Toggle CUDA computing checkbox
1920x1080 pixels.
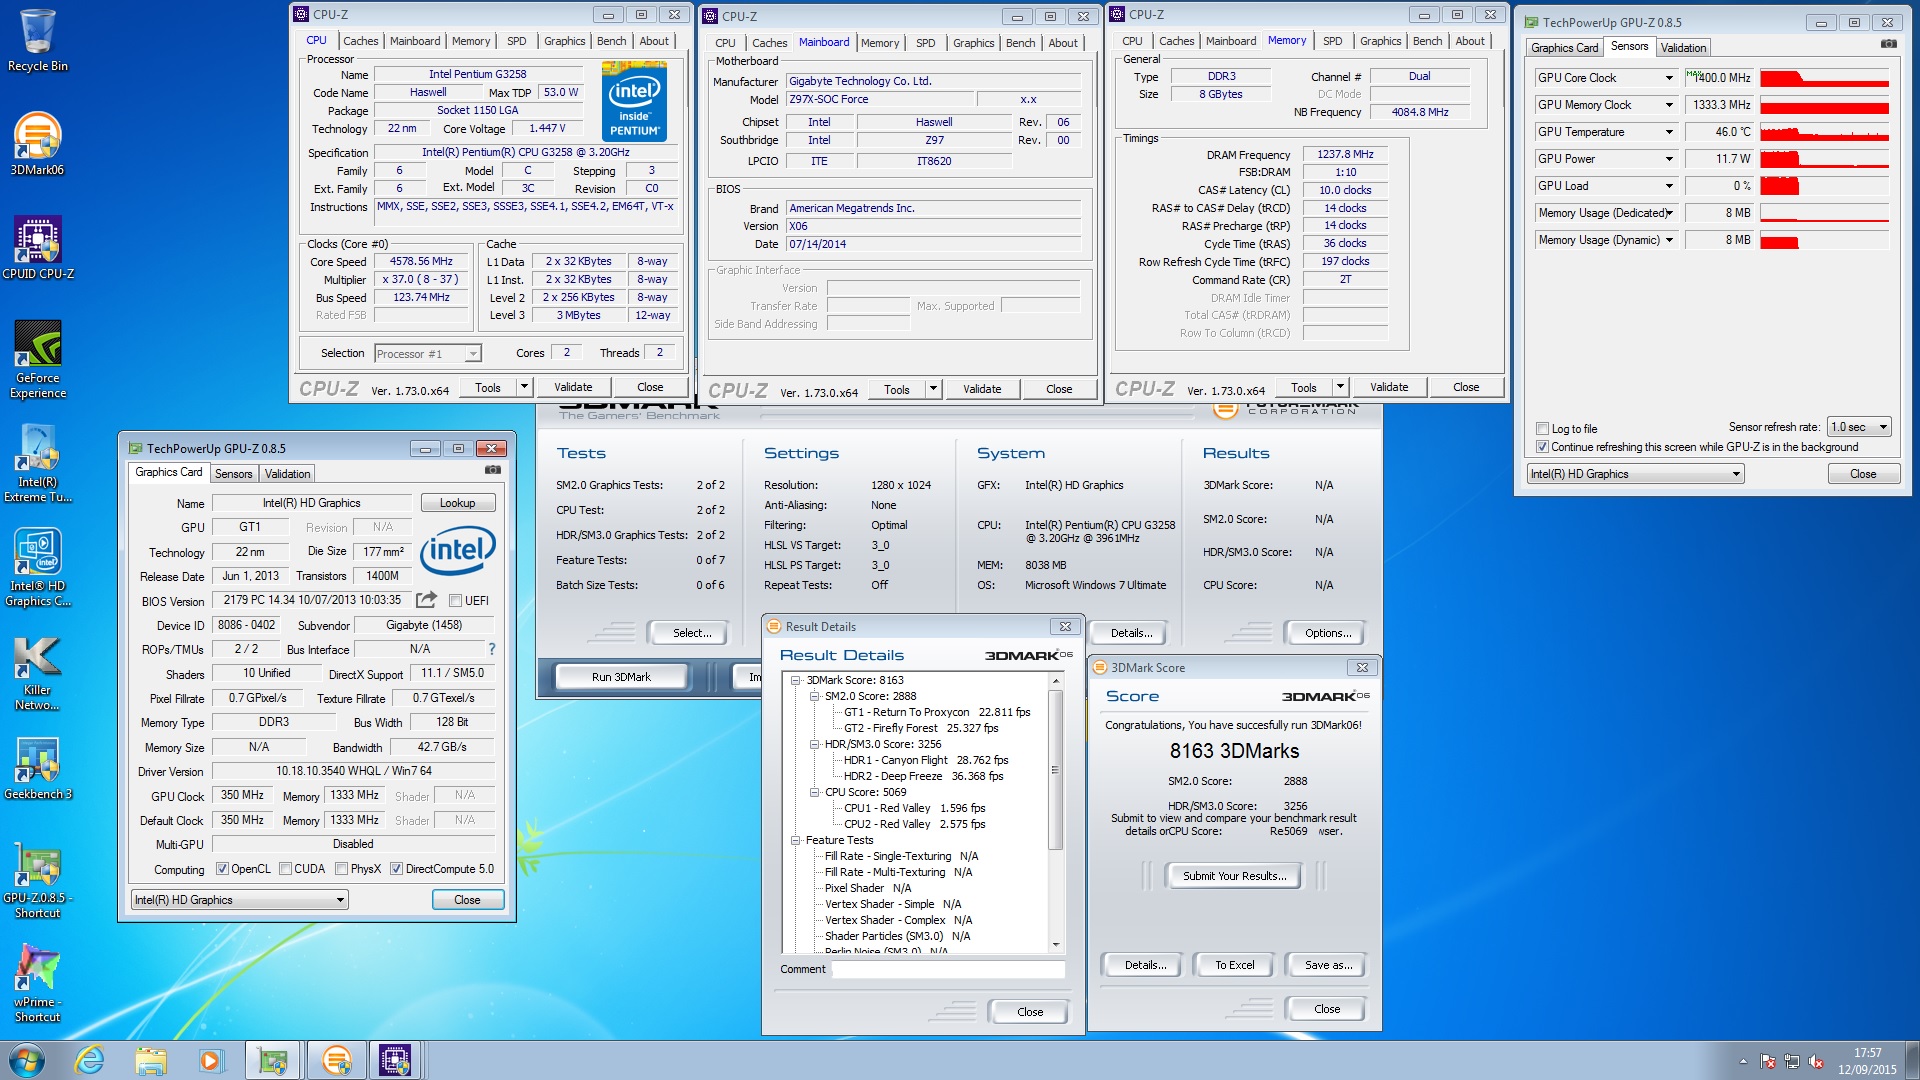(x=285, y=869)
